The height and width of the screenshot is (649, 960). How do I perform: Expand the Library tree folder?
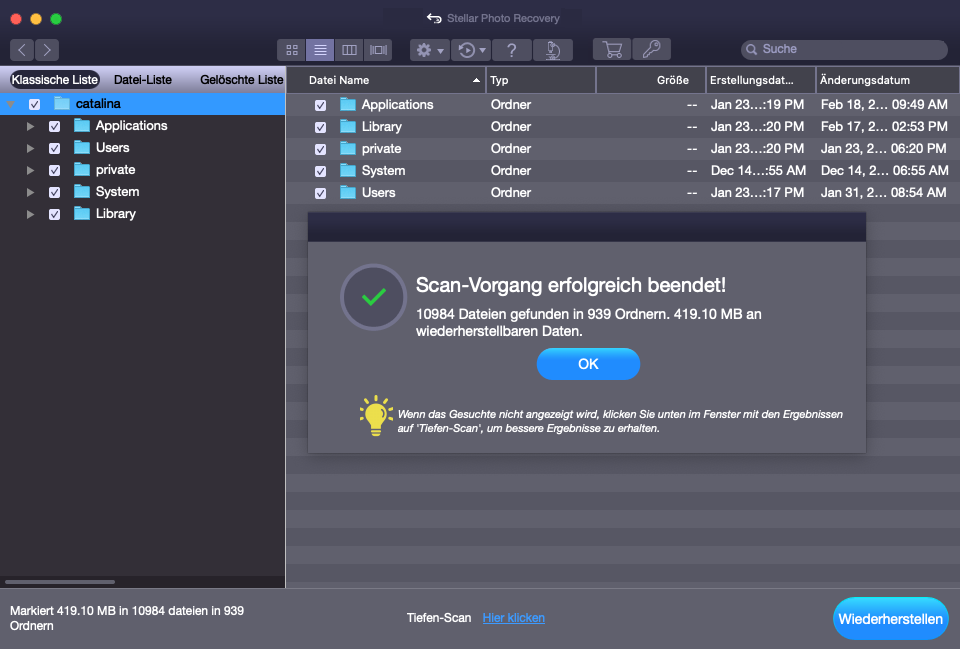coord(30,214)
